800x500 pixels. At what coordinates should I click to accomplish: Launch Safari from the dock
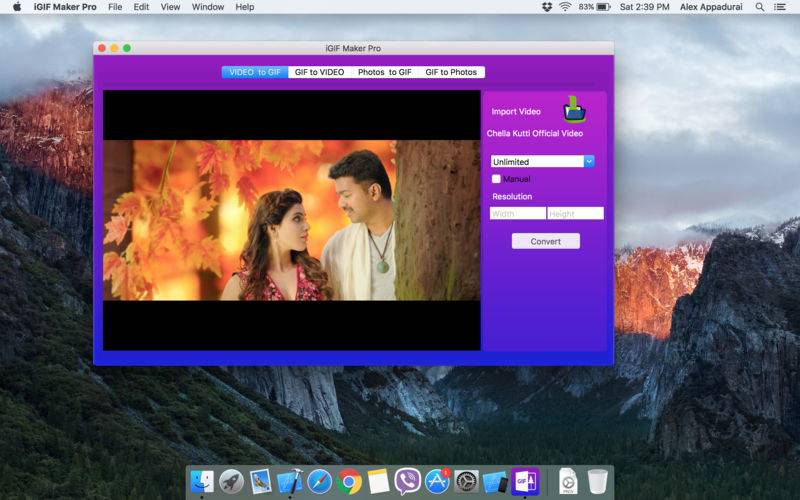pos(319,482)
